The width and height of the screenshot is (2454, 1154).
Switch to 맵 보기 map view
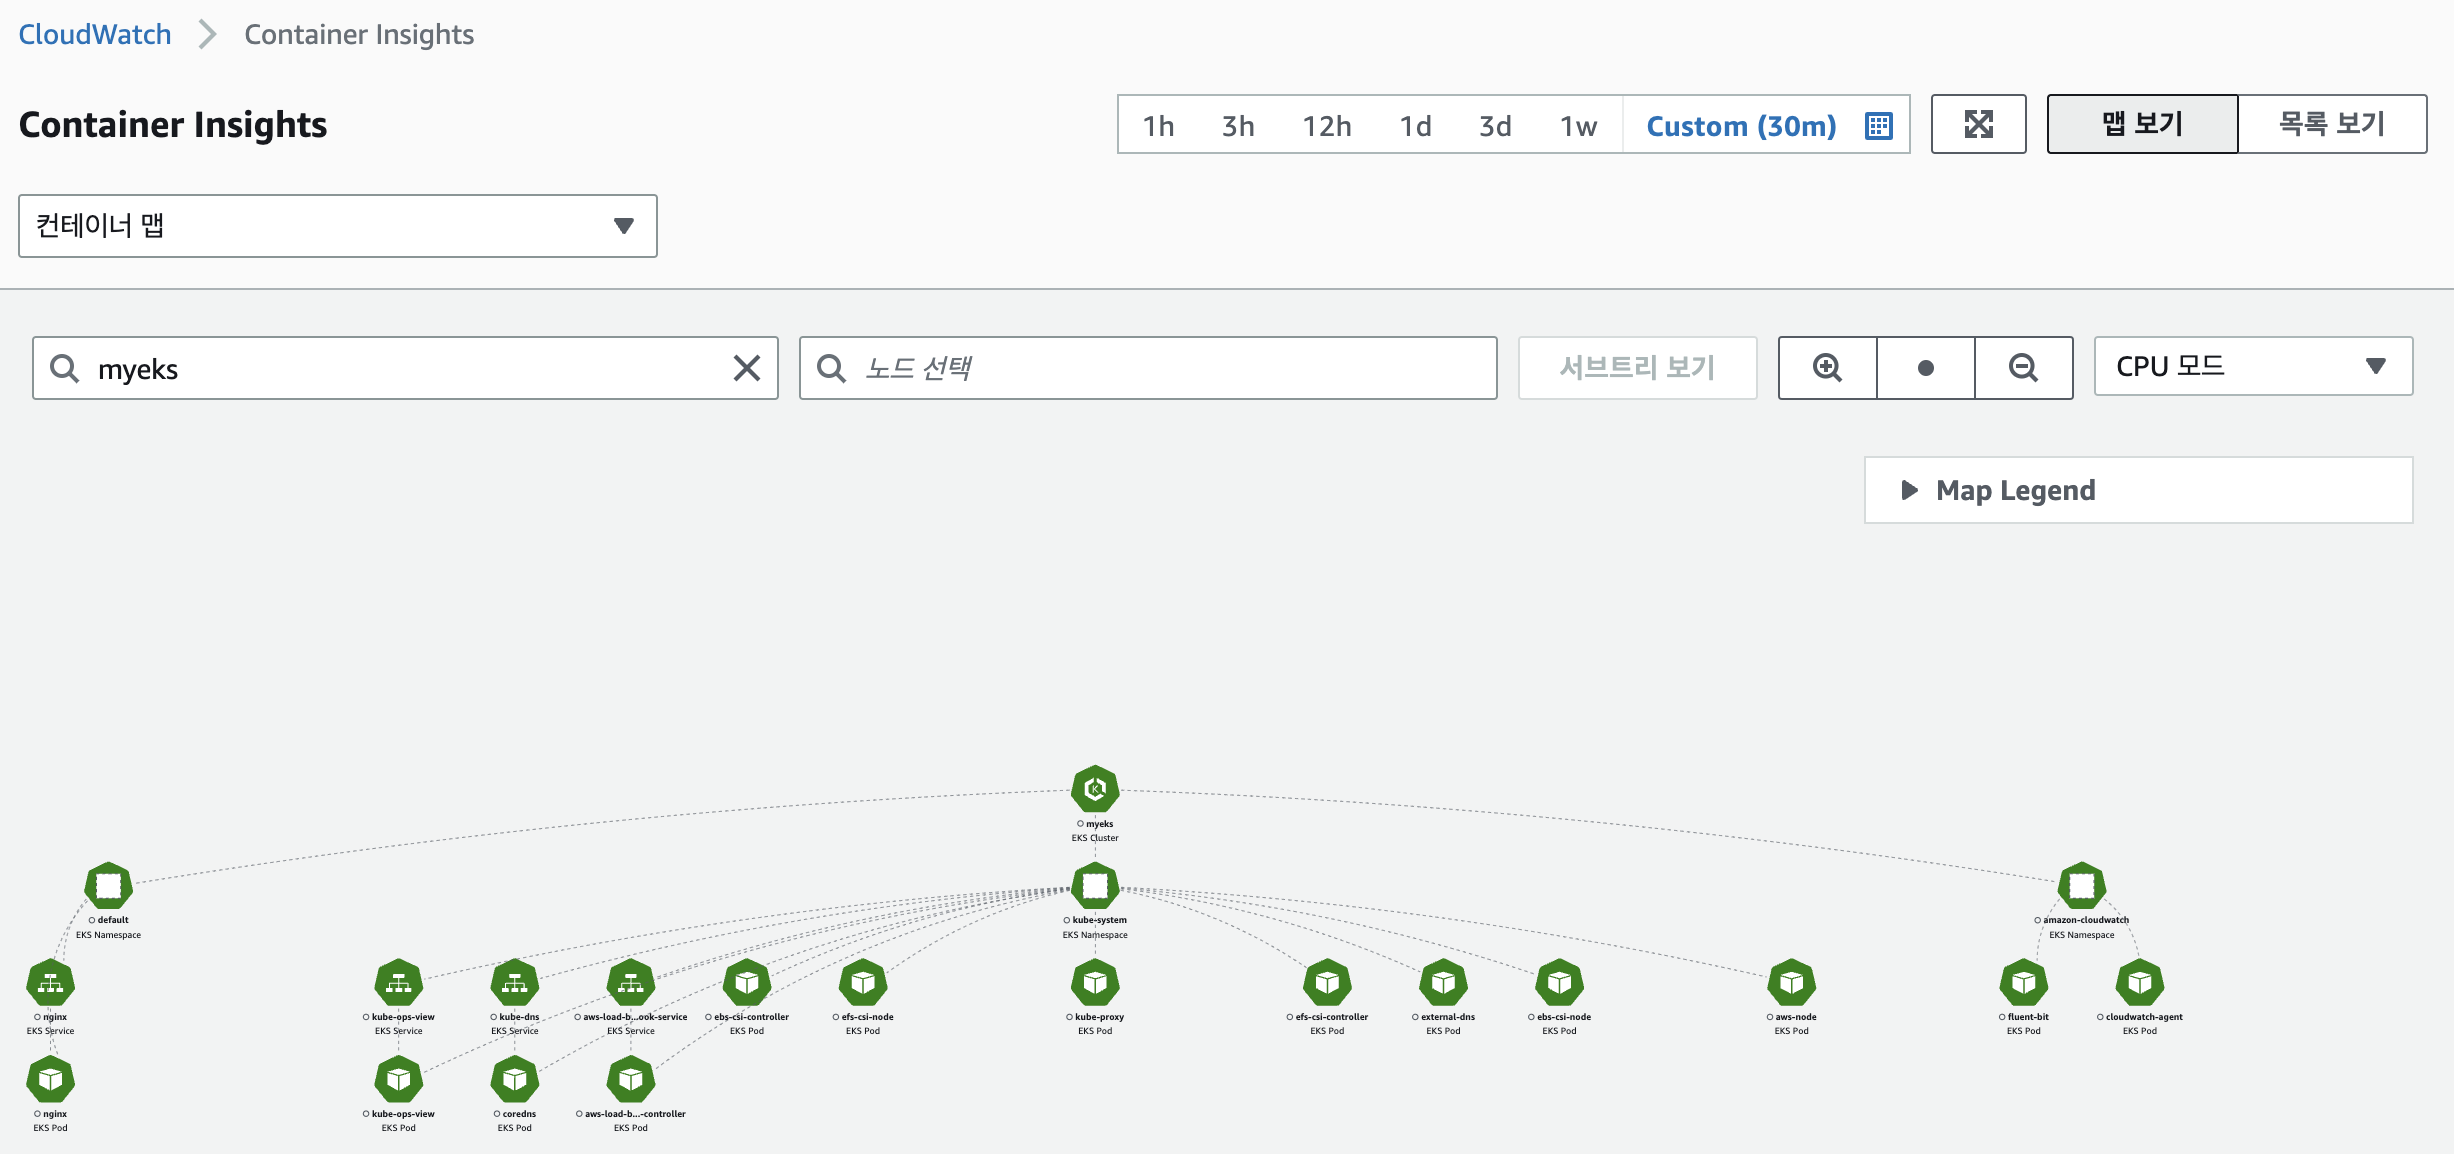click(x=2142, y=124)
